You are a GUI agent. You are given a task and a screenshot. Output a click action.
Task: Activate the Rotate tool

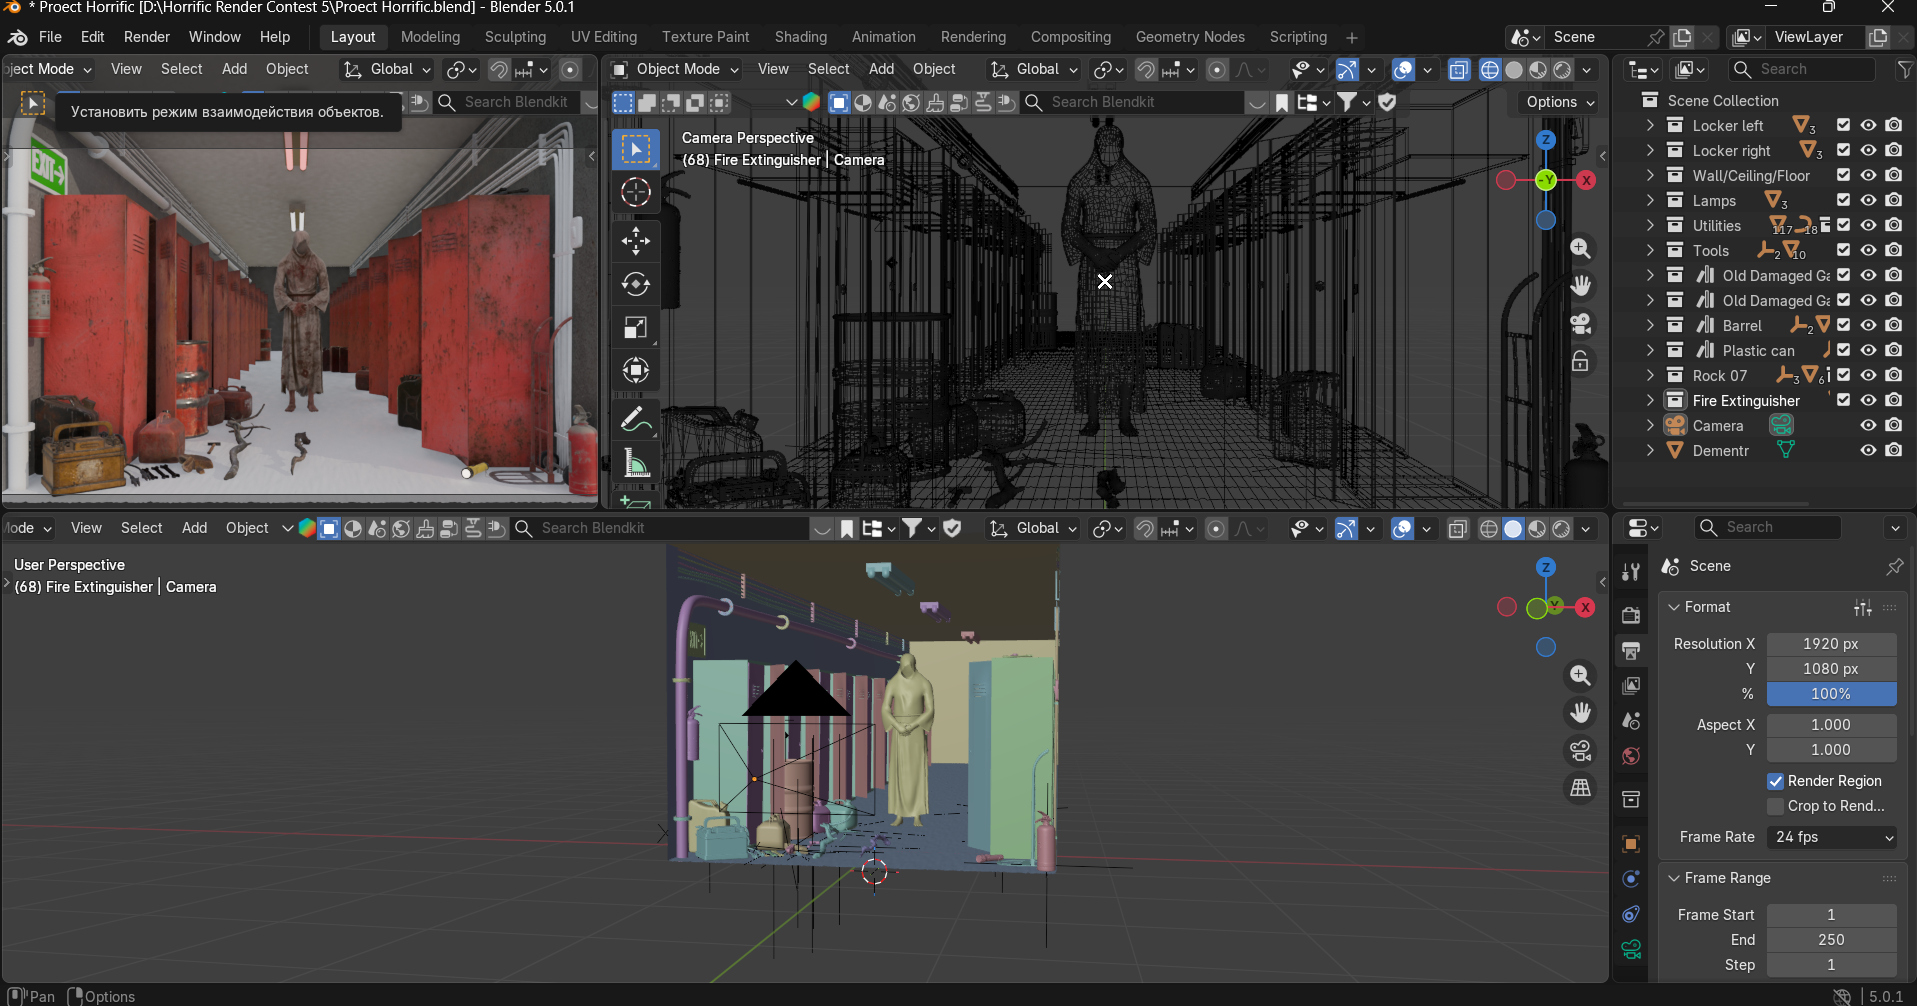click(636, 284)
